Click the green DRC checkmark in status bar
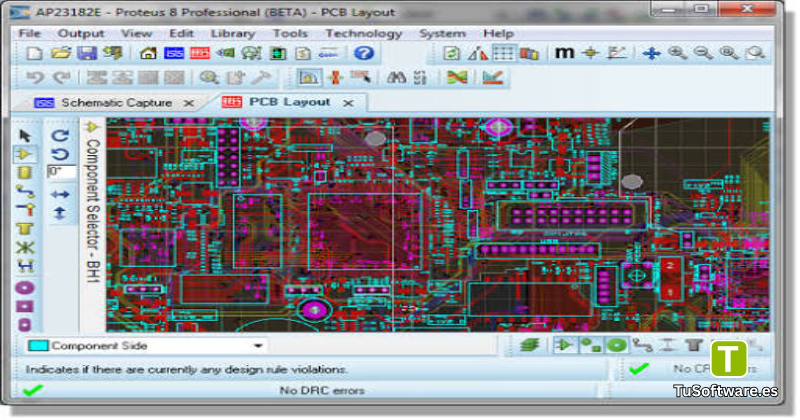 [33, 391]
